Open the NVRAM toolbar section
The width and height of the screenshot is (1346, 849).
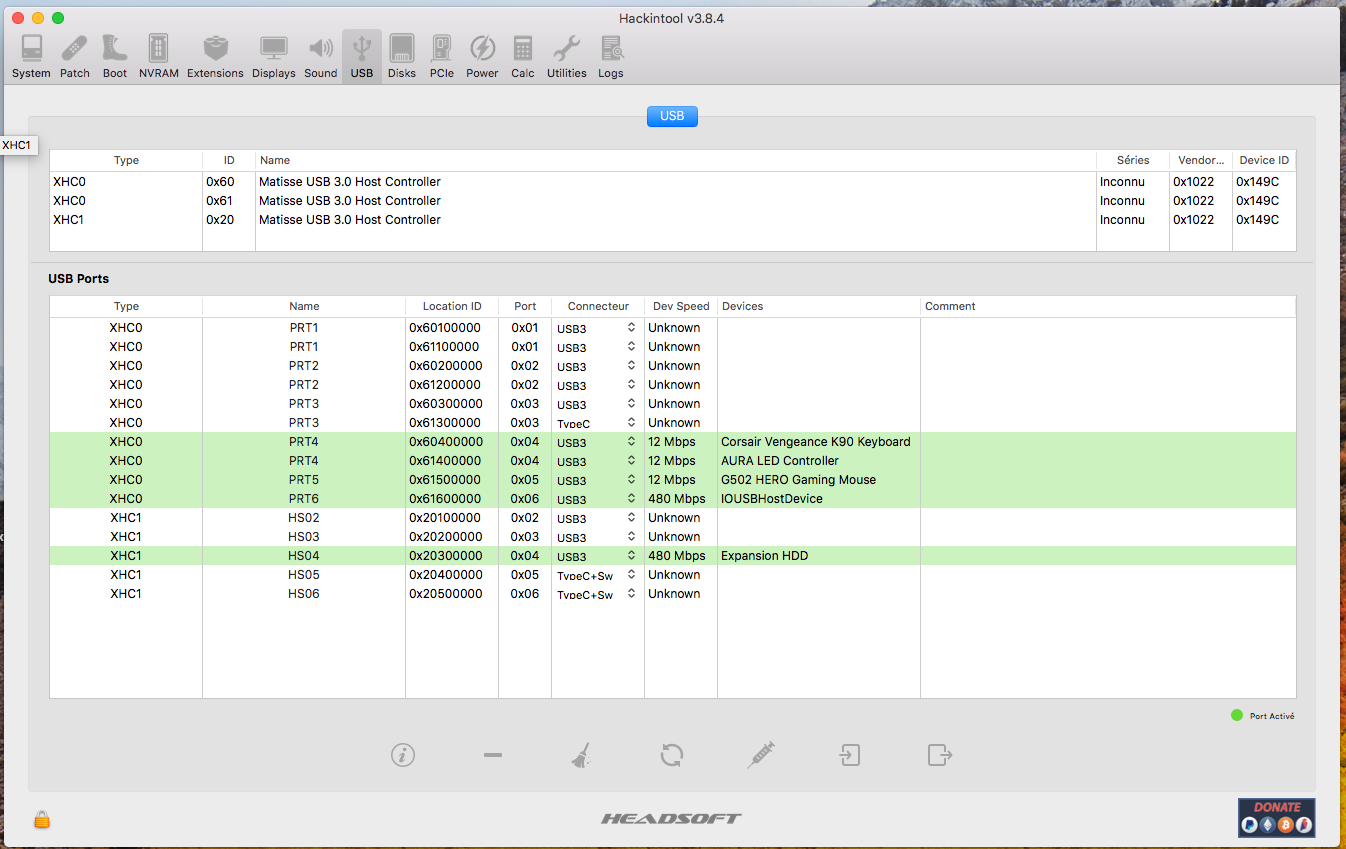pyautogui.click(x=158, y=56)
